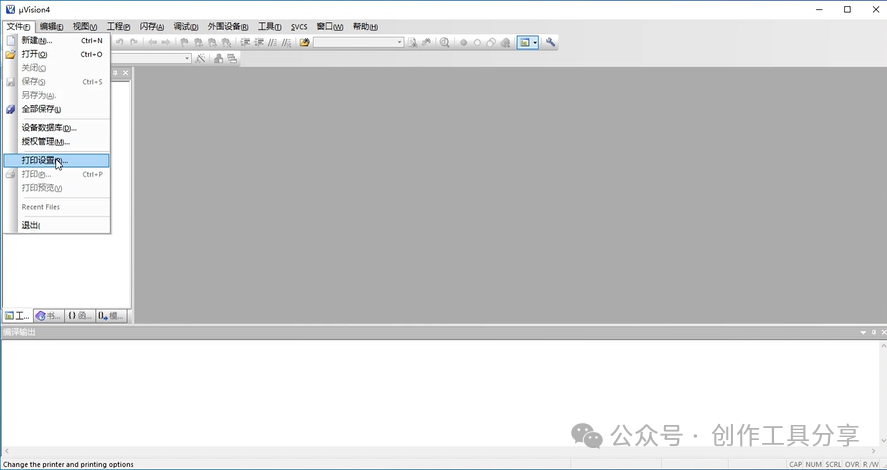The height and width of the screenshot is (470, 887).
Task: Open Find in Files folder icon
Action: tap(305, 42)
